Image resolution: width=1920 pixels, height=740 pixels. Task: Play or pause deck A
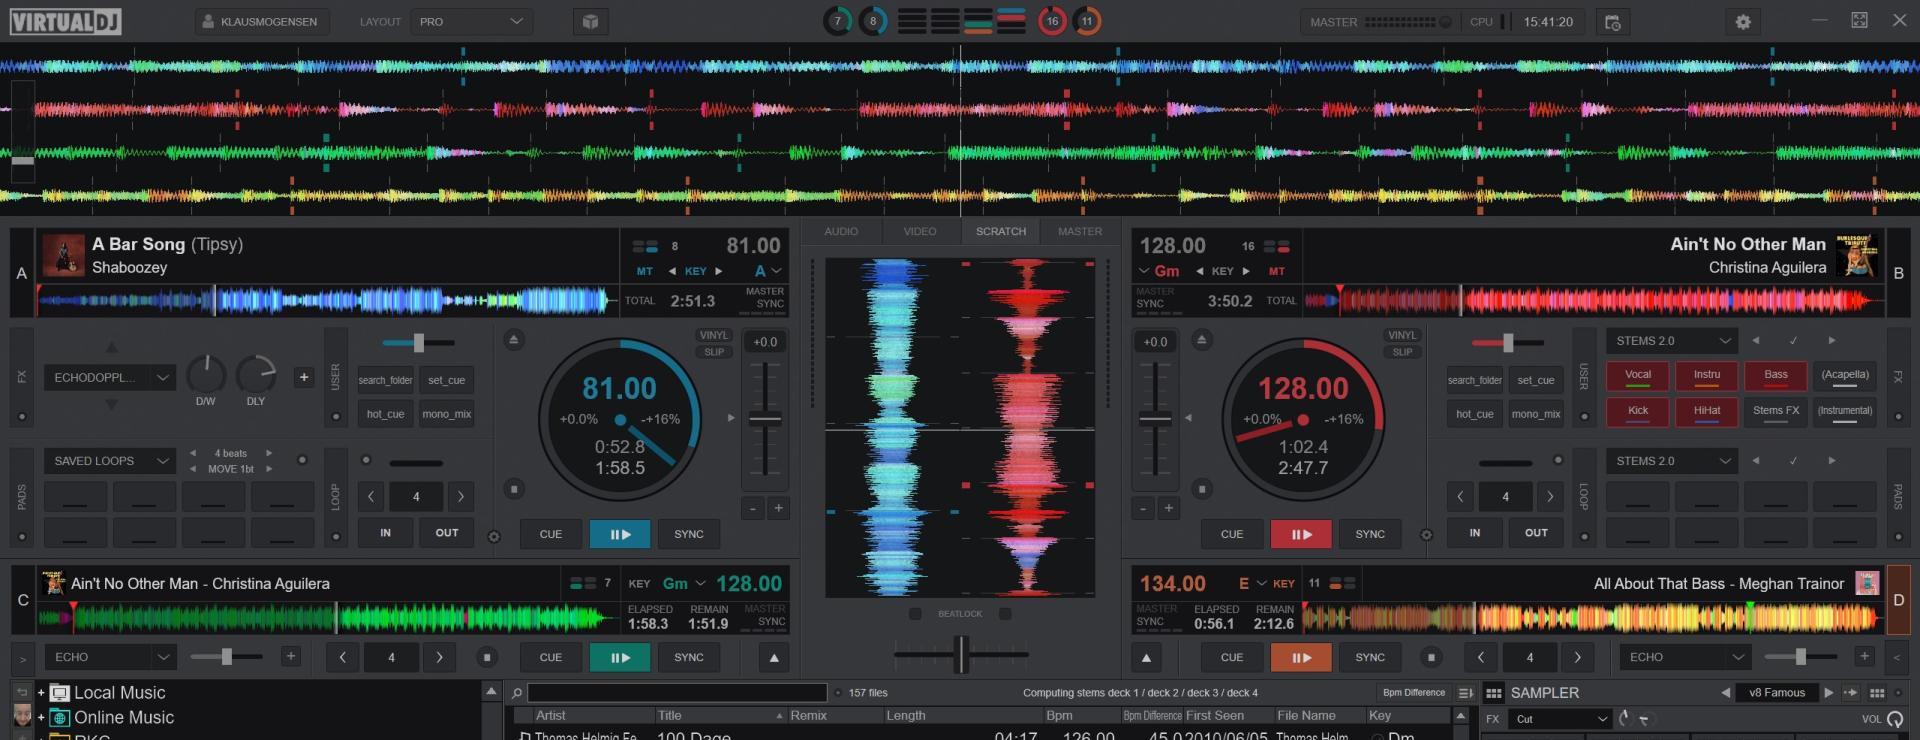click(x=620, y=534)
